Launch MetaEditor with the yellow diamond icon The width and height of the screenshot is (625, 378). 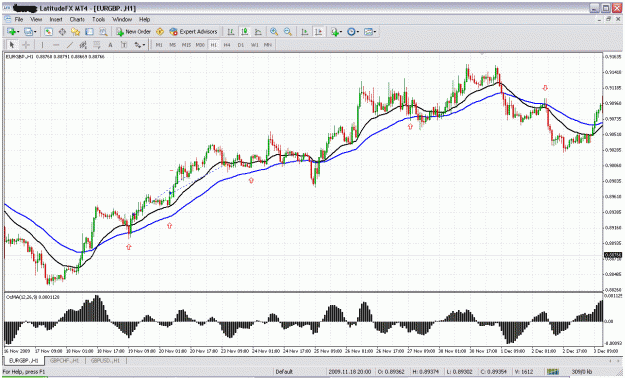[x=160, y=32]
